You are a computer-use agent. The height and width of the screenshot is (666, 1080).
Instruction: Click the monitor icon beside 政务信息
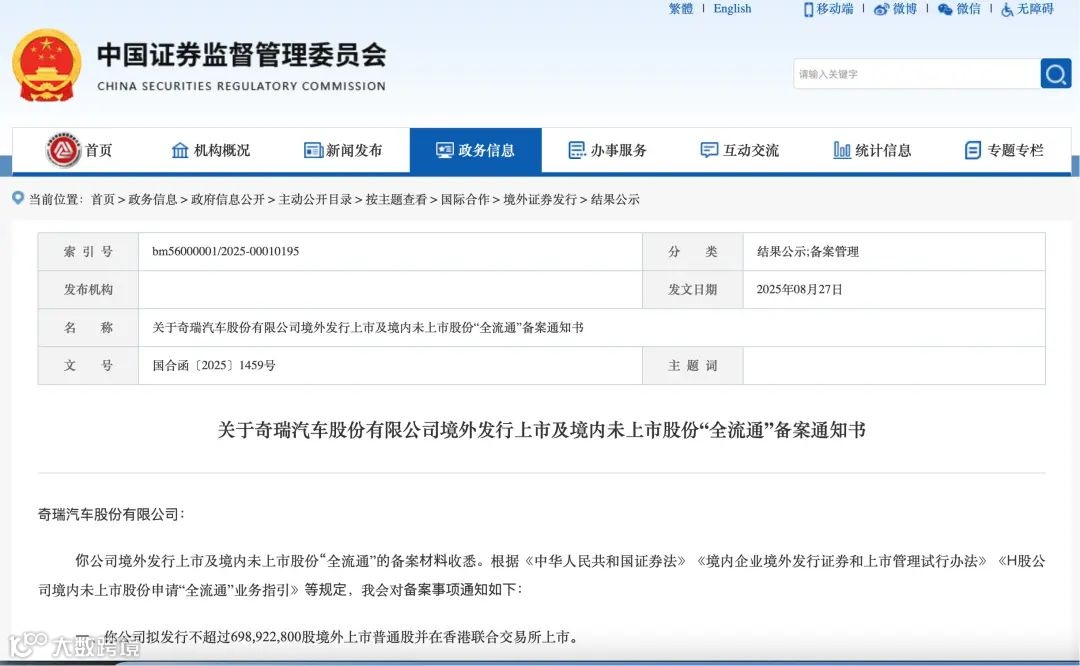(x=445, y=150)
